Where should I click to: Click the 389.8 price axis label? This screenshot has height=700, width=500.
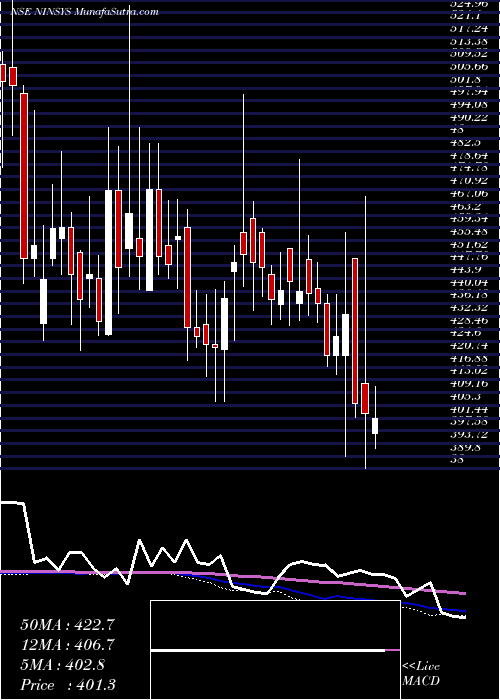point(465,447)
